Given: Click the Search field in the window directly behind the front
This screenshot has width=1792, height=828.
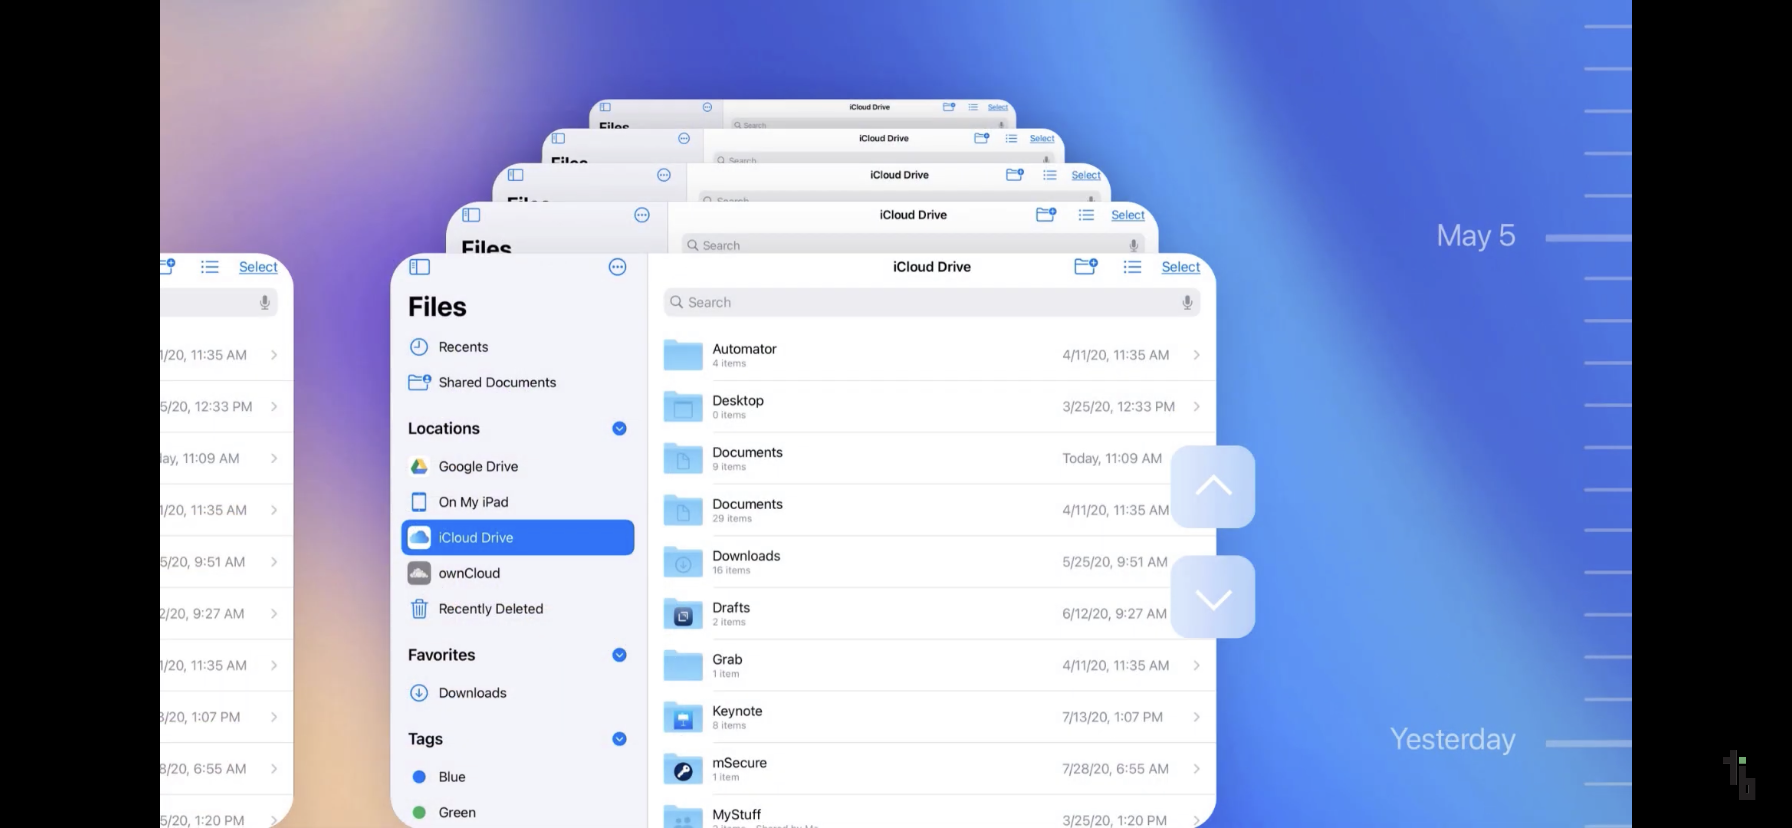Looking at the screenshot, I should 913,245.
